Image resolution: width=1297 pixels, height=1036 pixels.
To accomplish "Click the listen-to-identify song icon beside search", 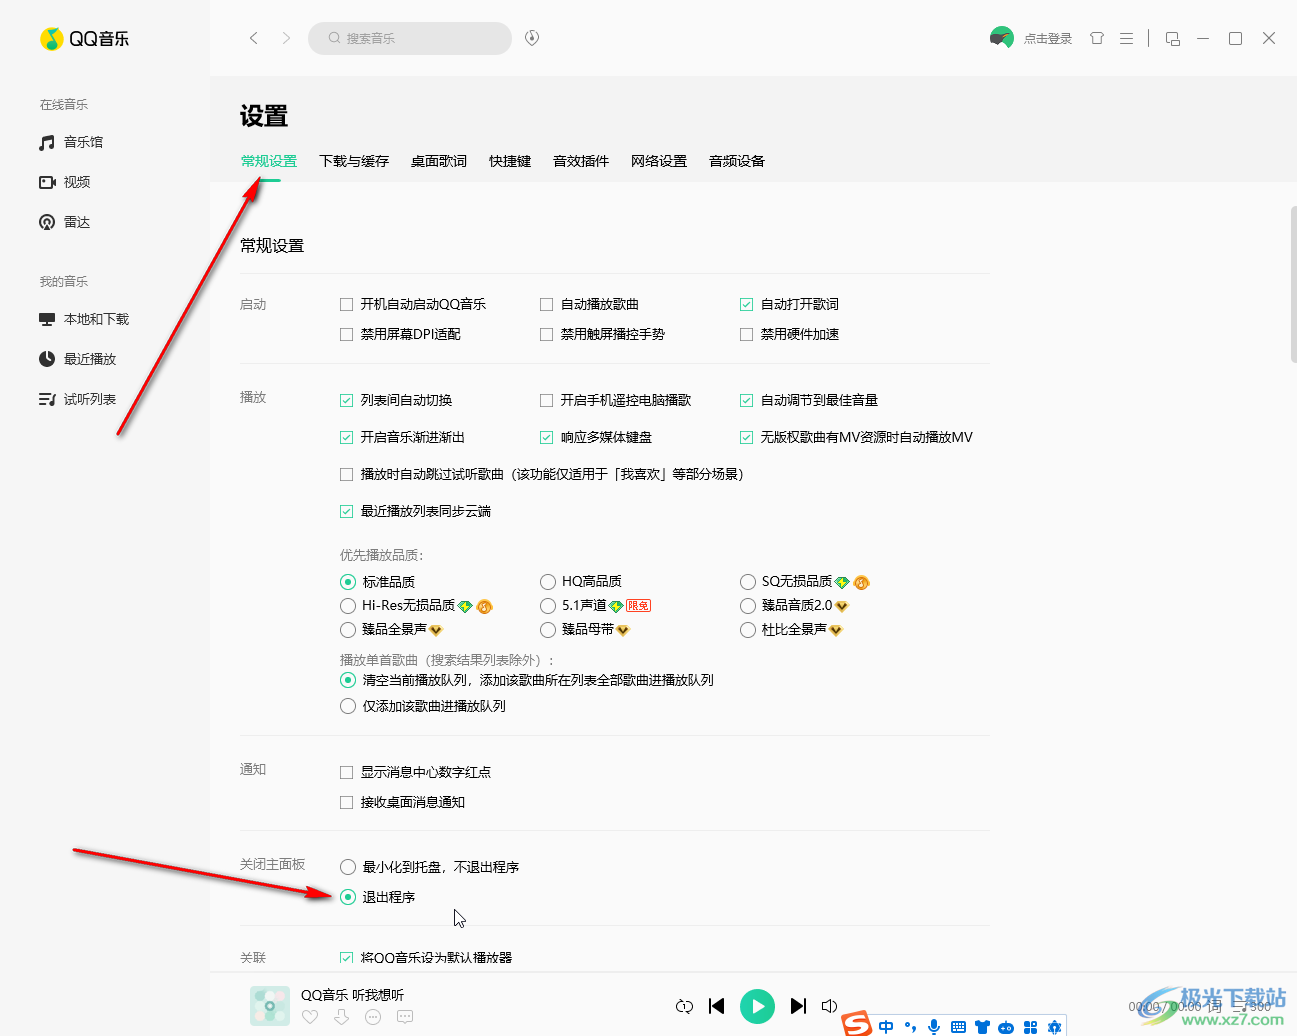I will [532, 38].
